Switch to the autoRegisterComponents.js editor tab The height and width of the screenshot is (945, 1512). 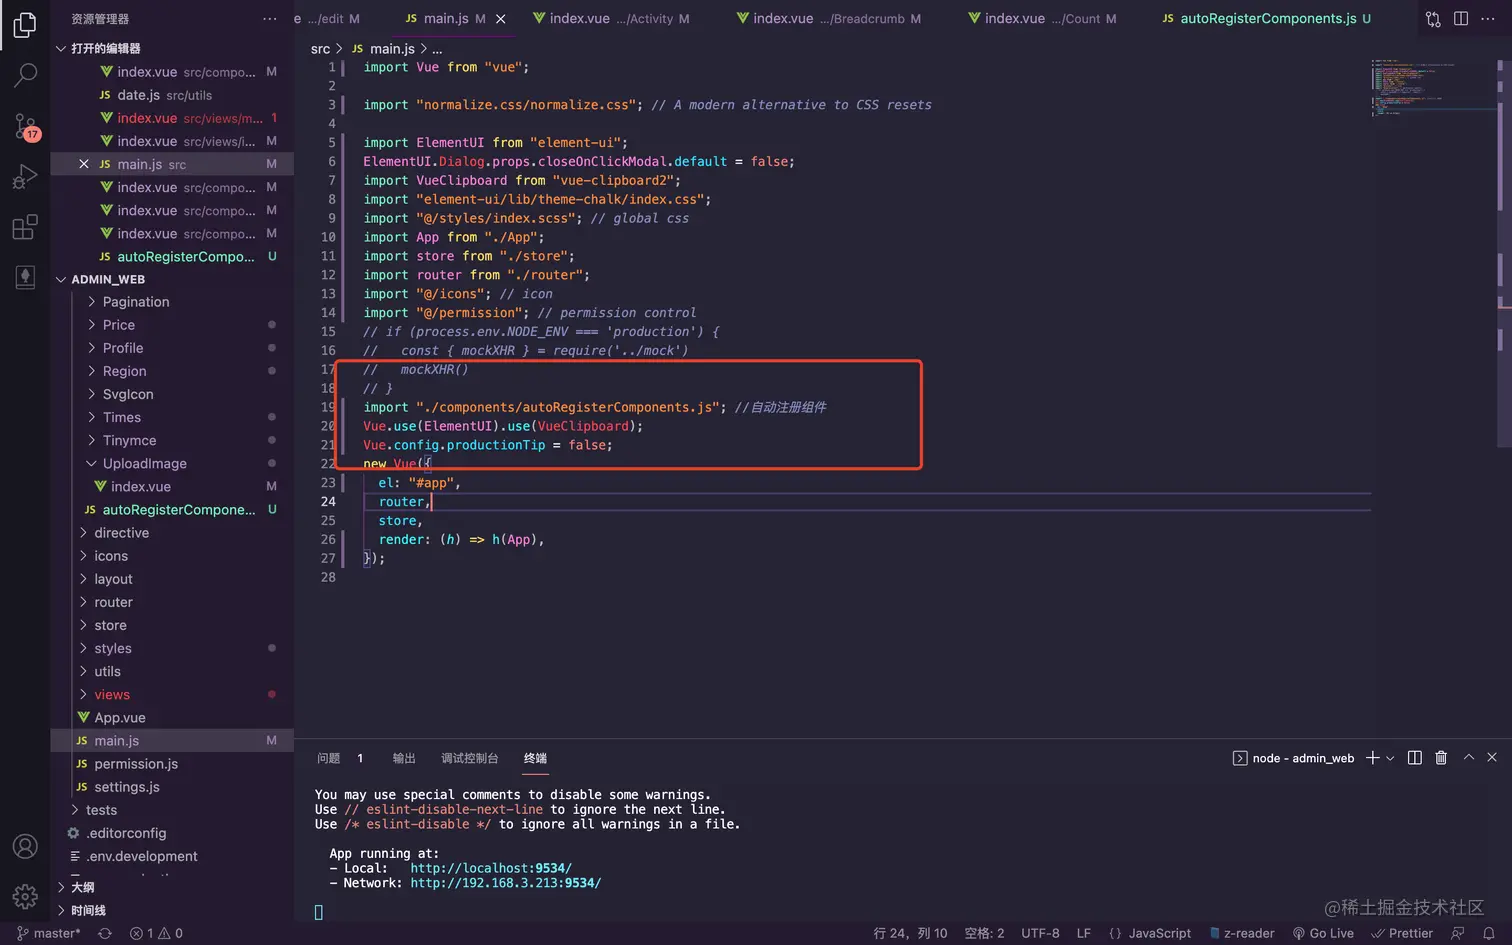[x=1266, y=19]
